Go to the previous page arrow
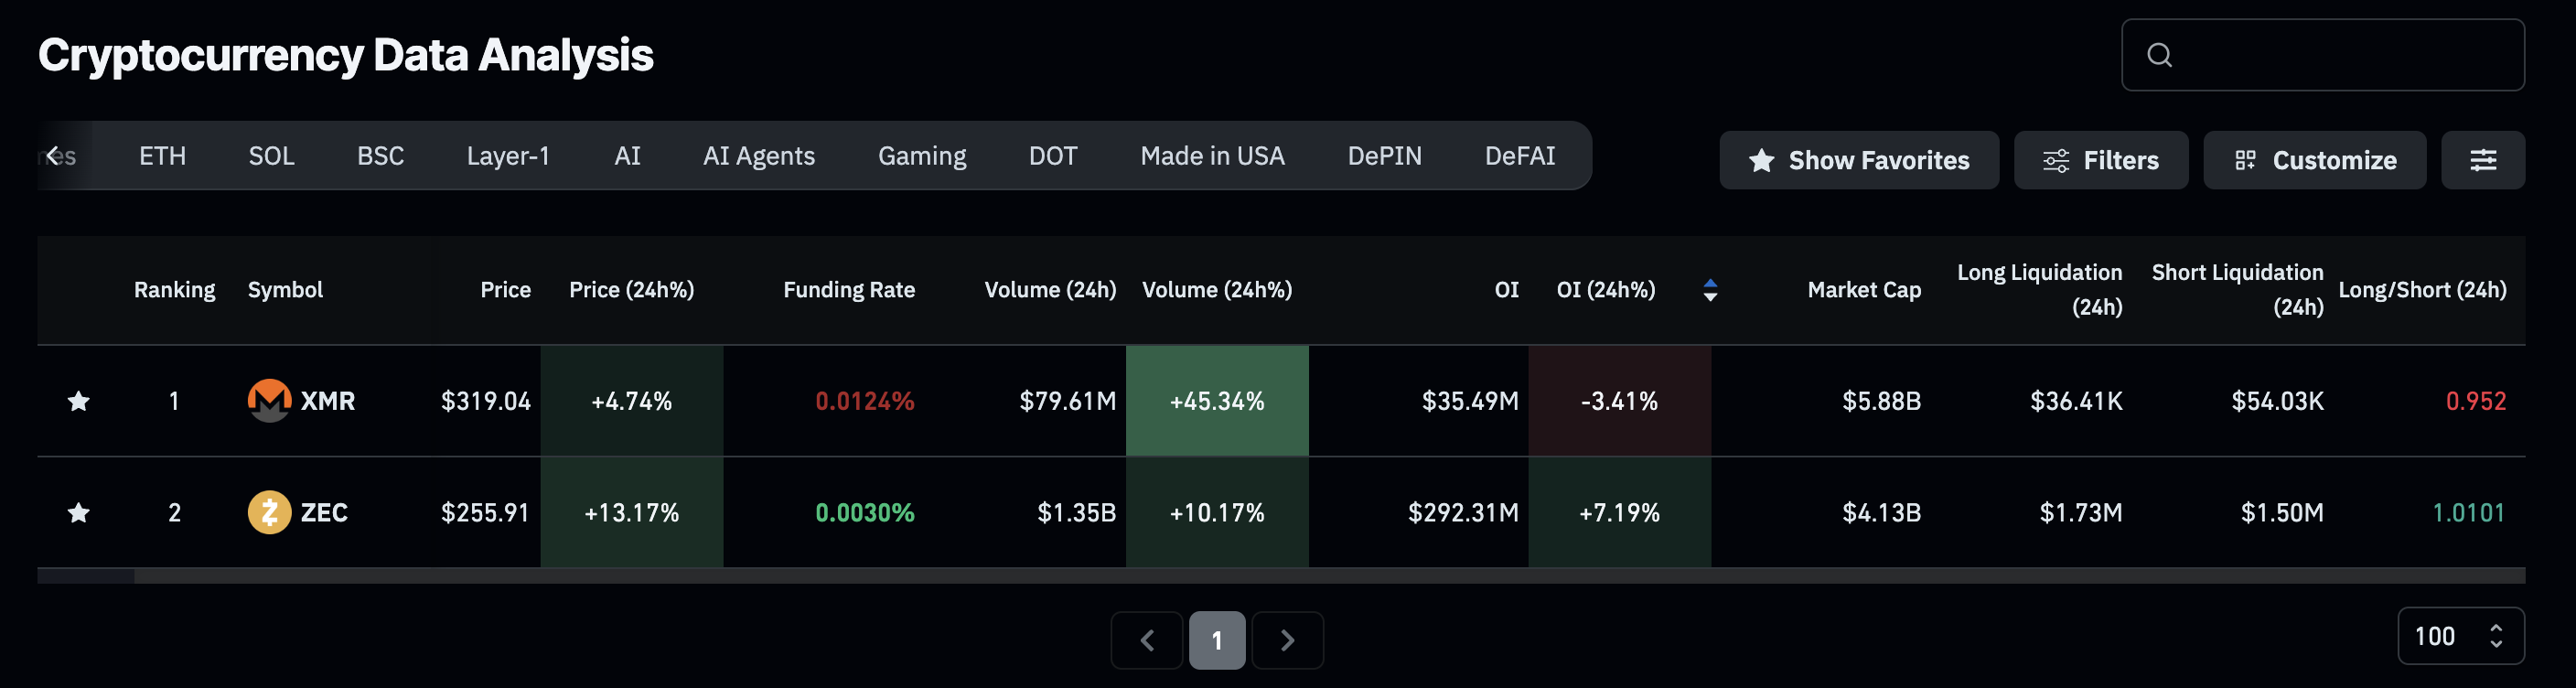This screenshot has width=2576, height=688. [x=1147, y=640]
